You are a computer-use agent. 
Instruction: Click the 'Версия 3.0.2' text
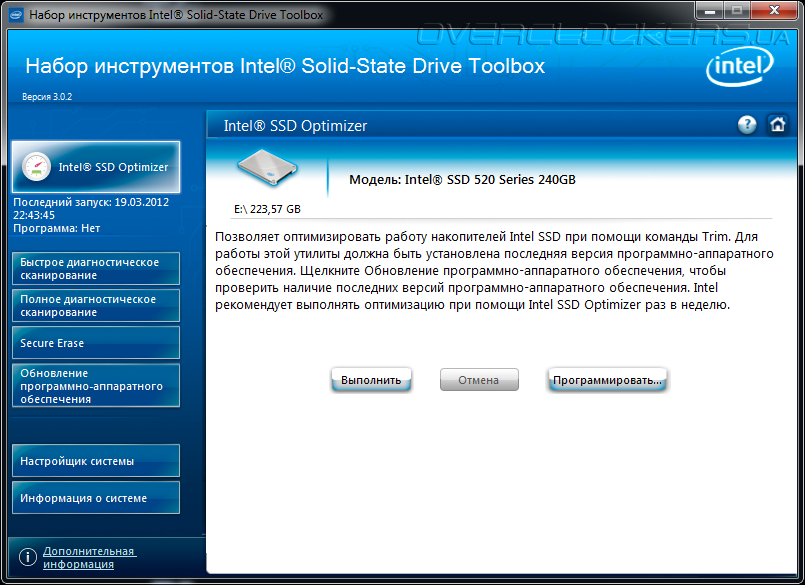(x=47, y=97)
